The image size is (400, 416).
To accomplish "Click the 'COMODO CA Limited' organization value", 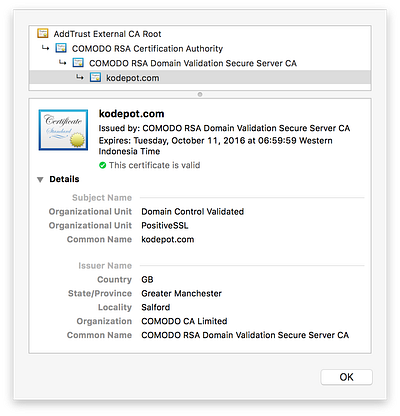I will tap(184, 321).
